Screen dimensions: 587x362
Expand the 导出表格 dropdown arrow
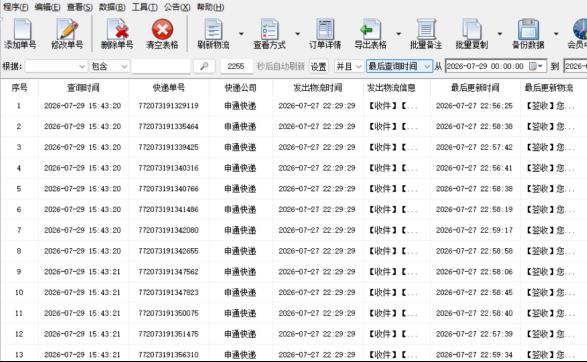pos(399,34)
